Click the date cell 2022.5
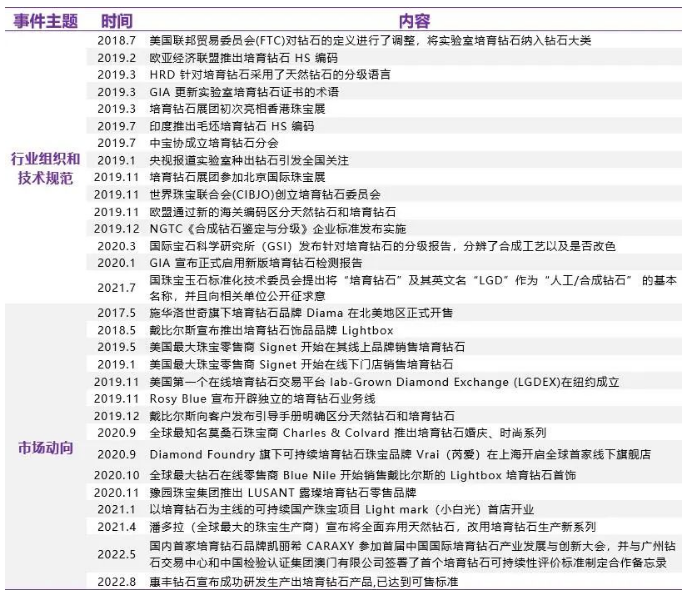The height and width of the screenshot is (600, 688). [117, 554]
